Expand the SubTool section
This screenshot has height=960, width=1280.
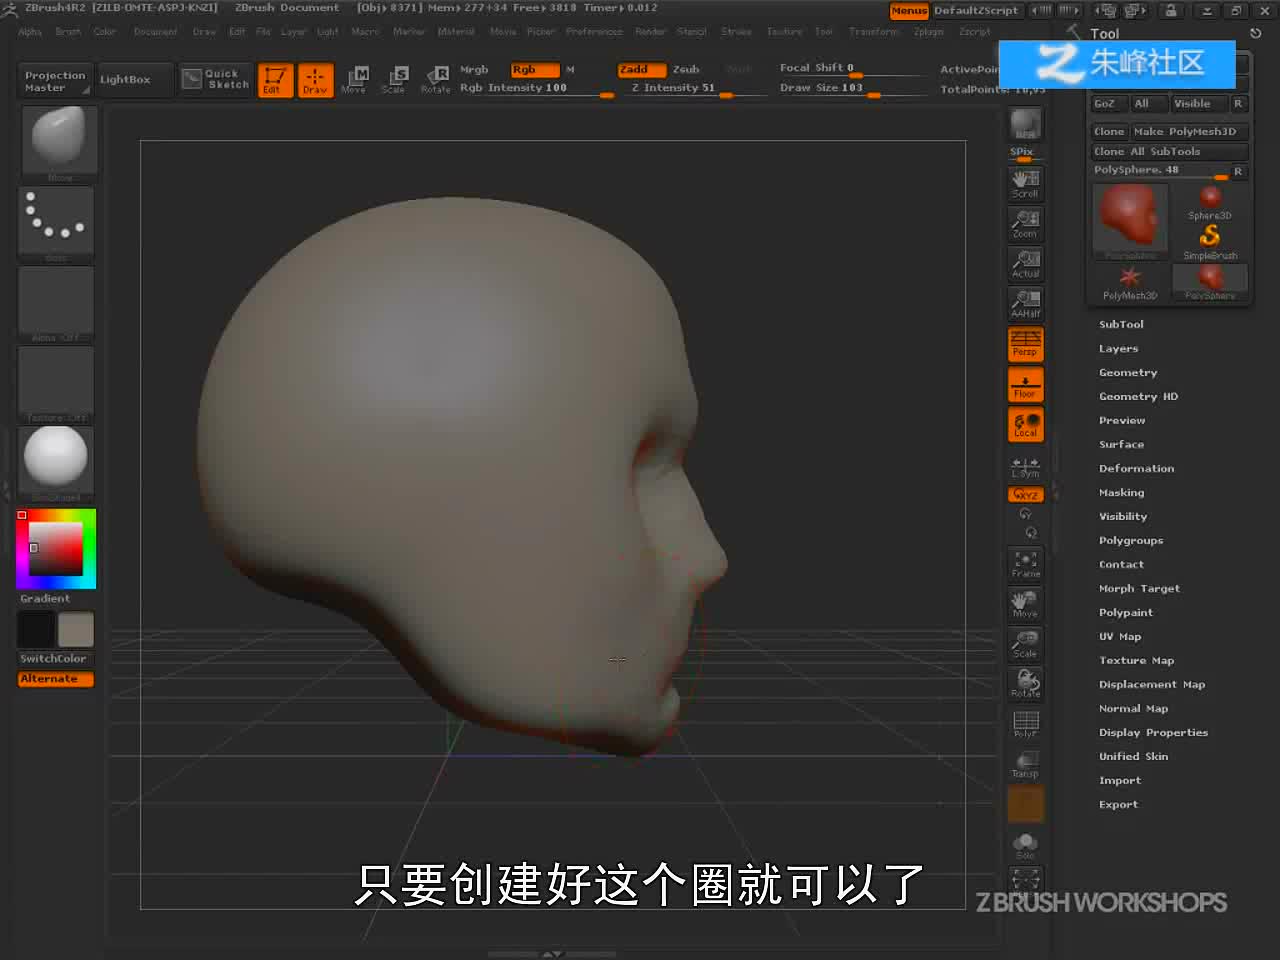[x=1121, y=325]
